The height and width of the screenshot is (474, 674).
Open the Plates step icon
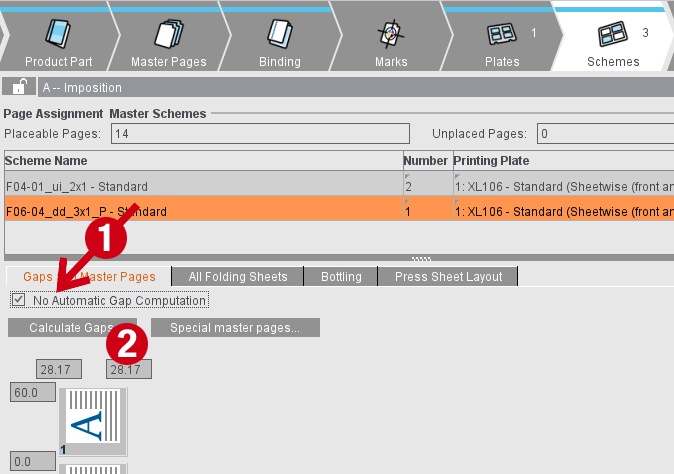pyautogui.click(x=500, y=34)
